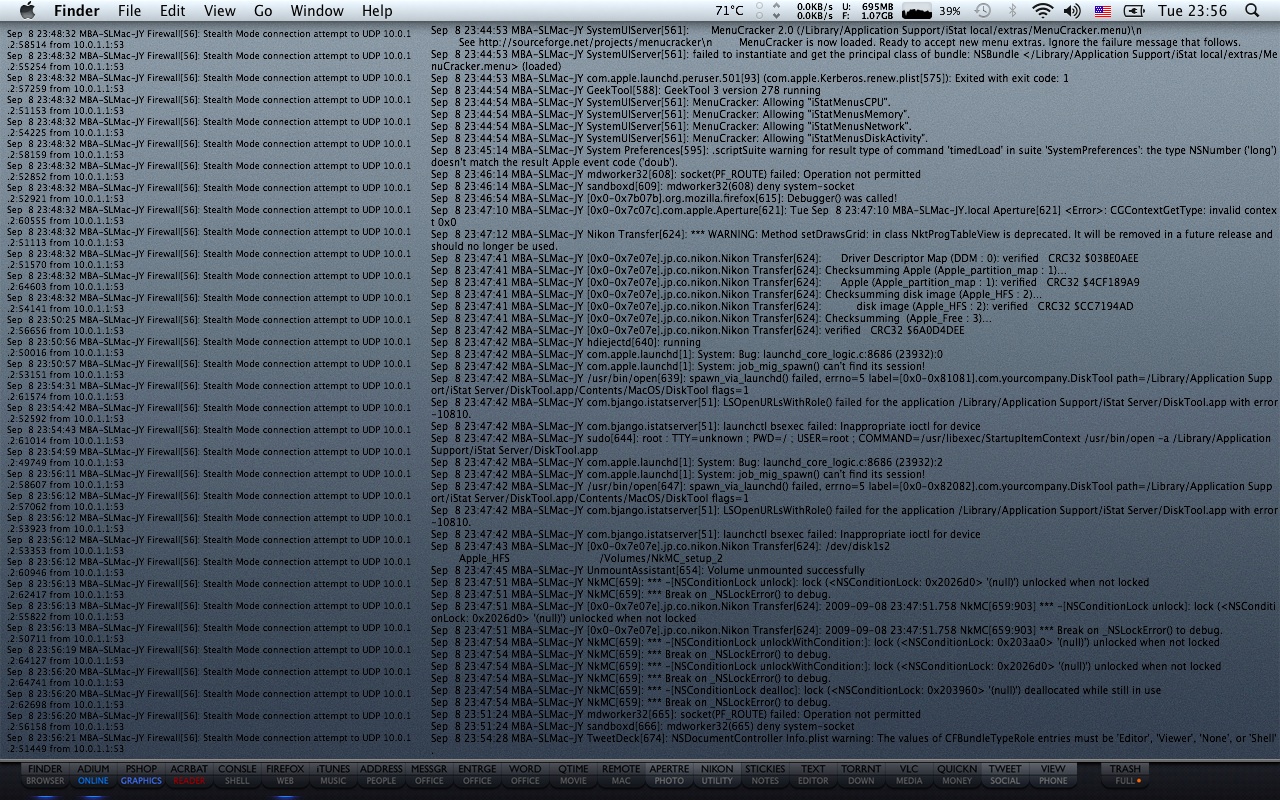Screen dimensions: 1280x800
Task: Click 'Debugger() was called!' firefox log line
Action: tap(664, 198)
